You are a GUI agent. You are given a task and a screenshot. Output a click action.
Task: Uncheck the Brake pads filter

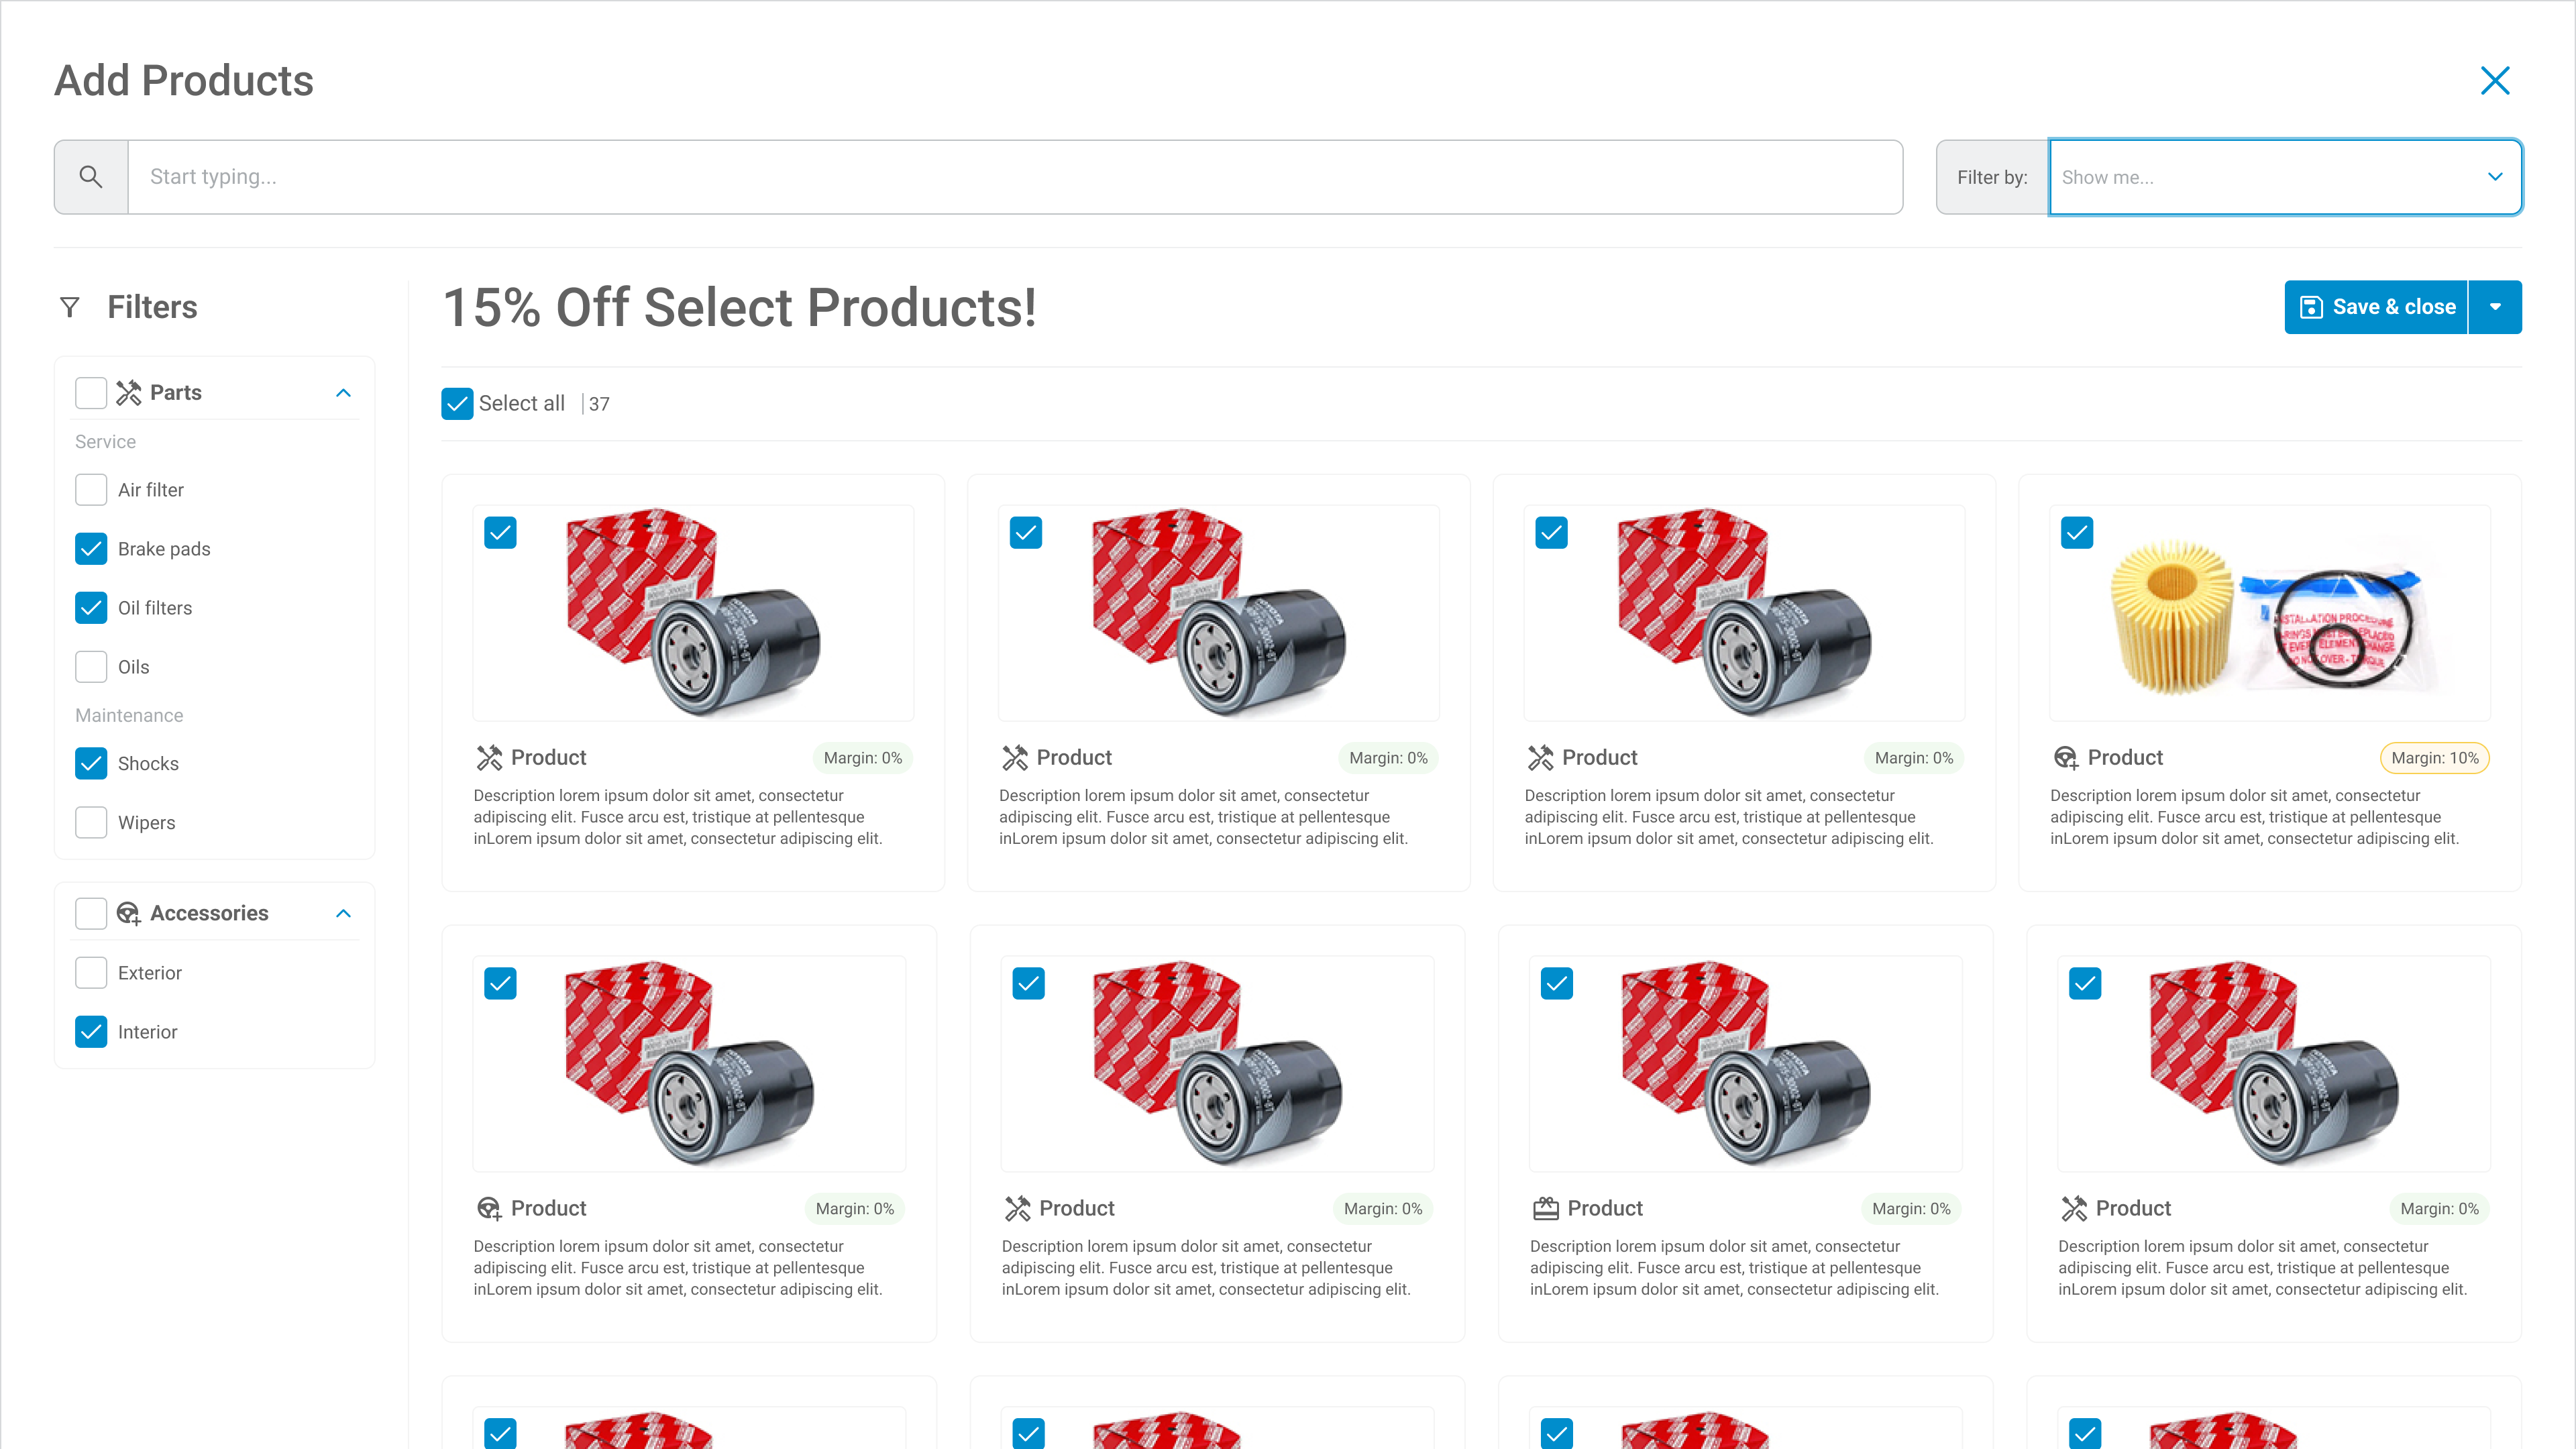point(91,549)
